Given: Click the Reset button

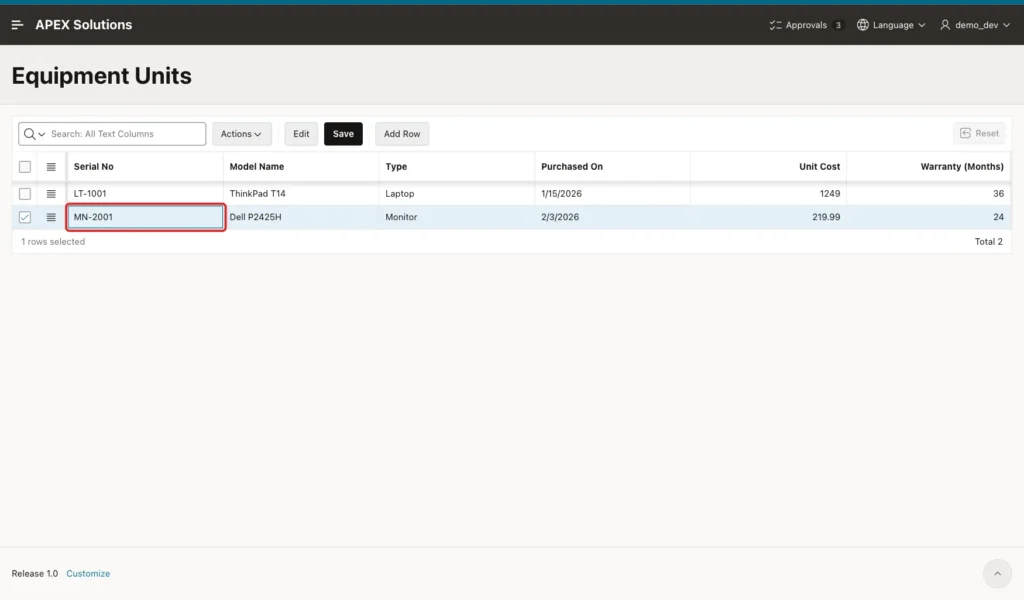Looking at the screenshot, I should click(x=980, y=133).
